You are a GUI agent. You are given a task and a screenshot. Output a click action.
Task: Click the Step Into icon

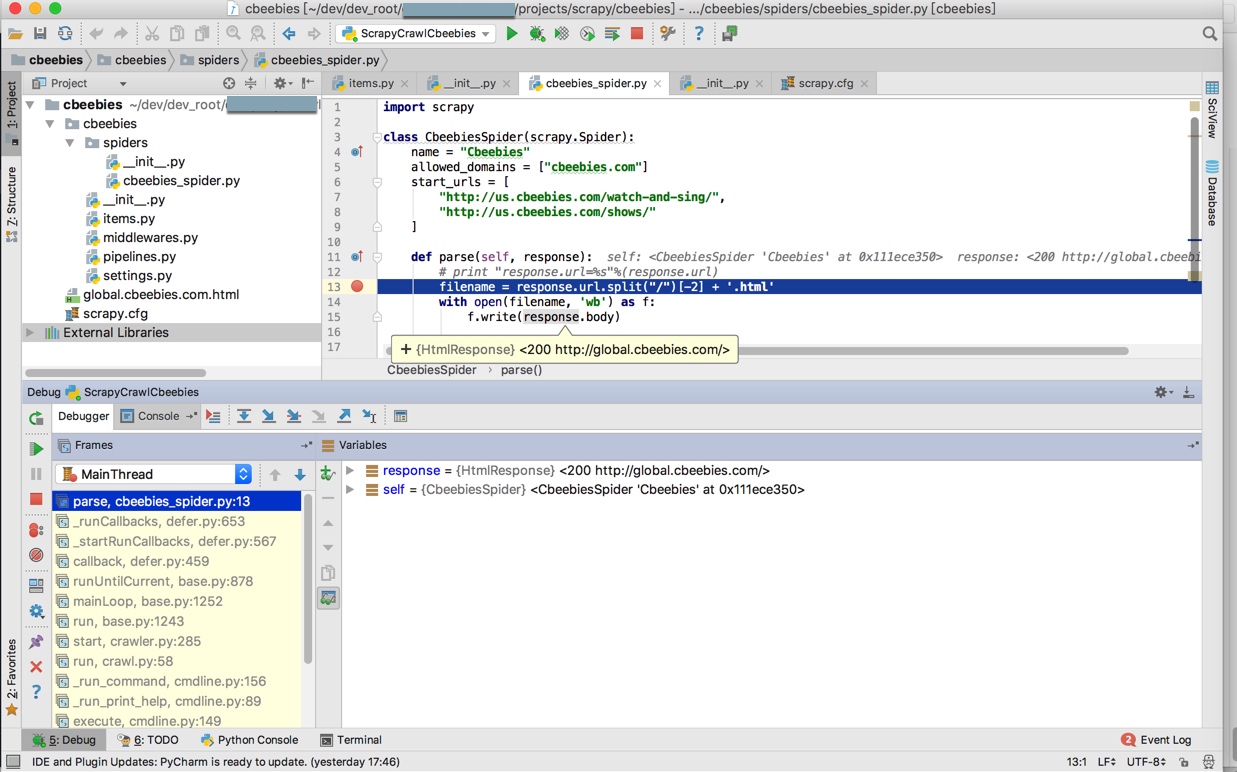pos(269,416)
